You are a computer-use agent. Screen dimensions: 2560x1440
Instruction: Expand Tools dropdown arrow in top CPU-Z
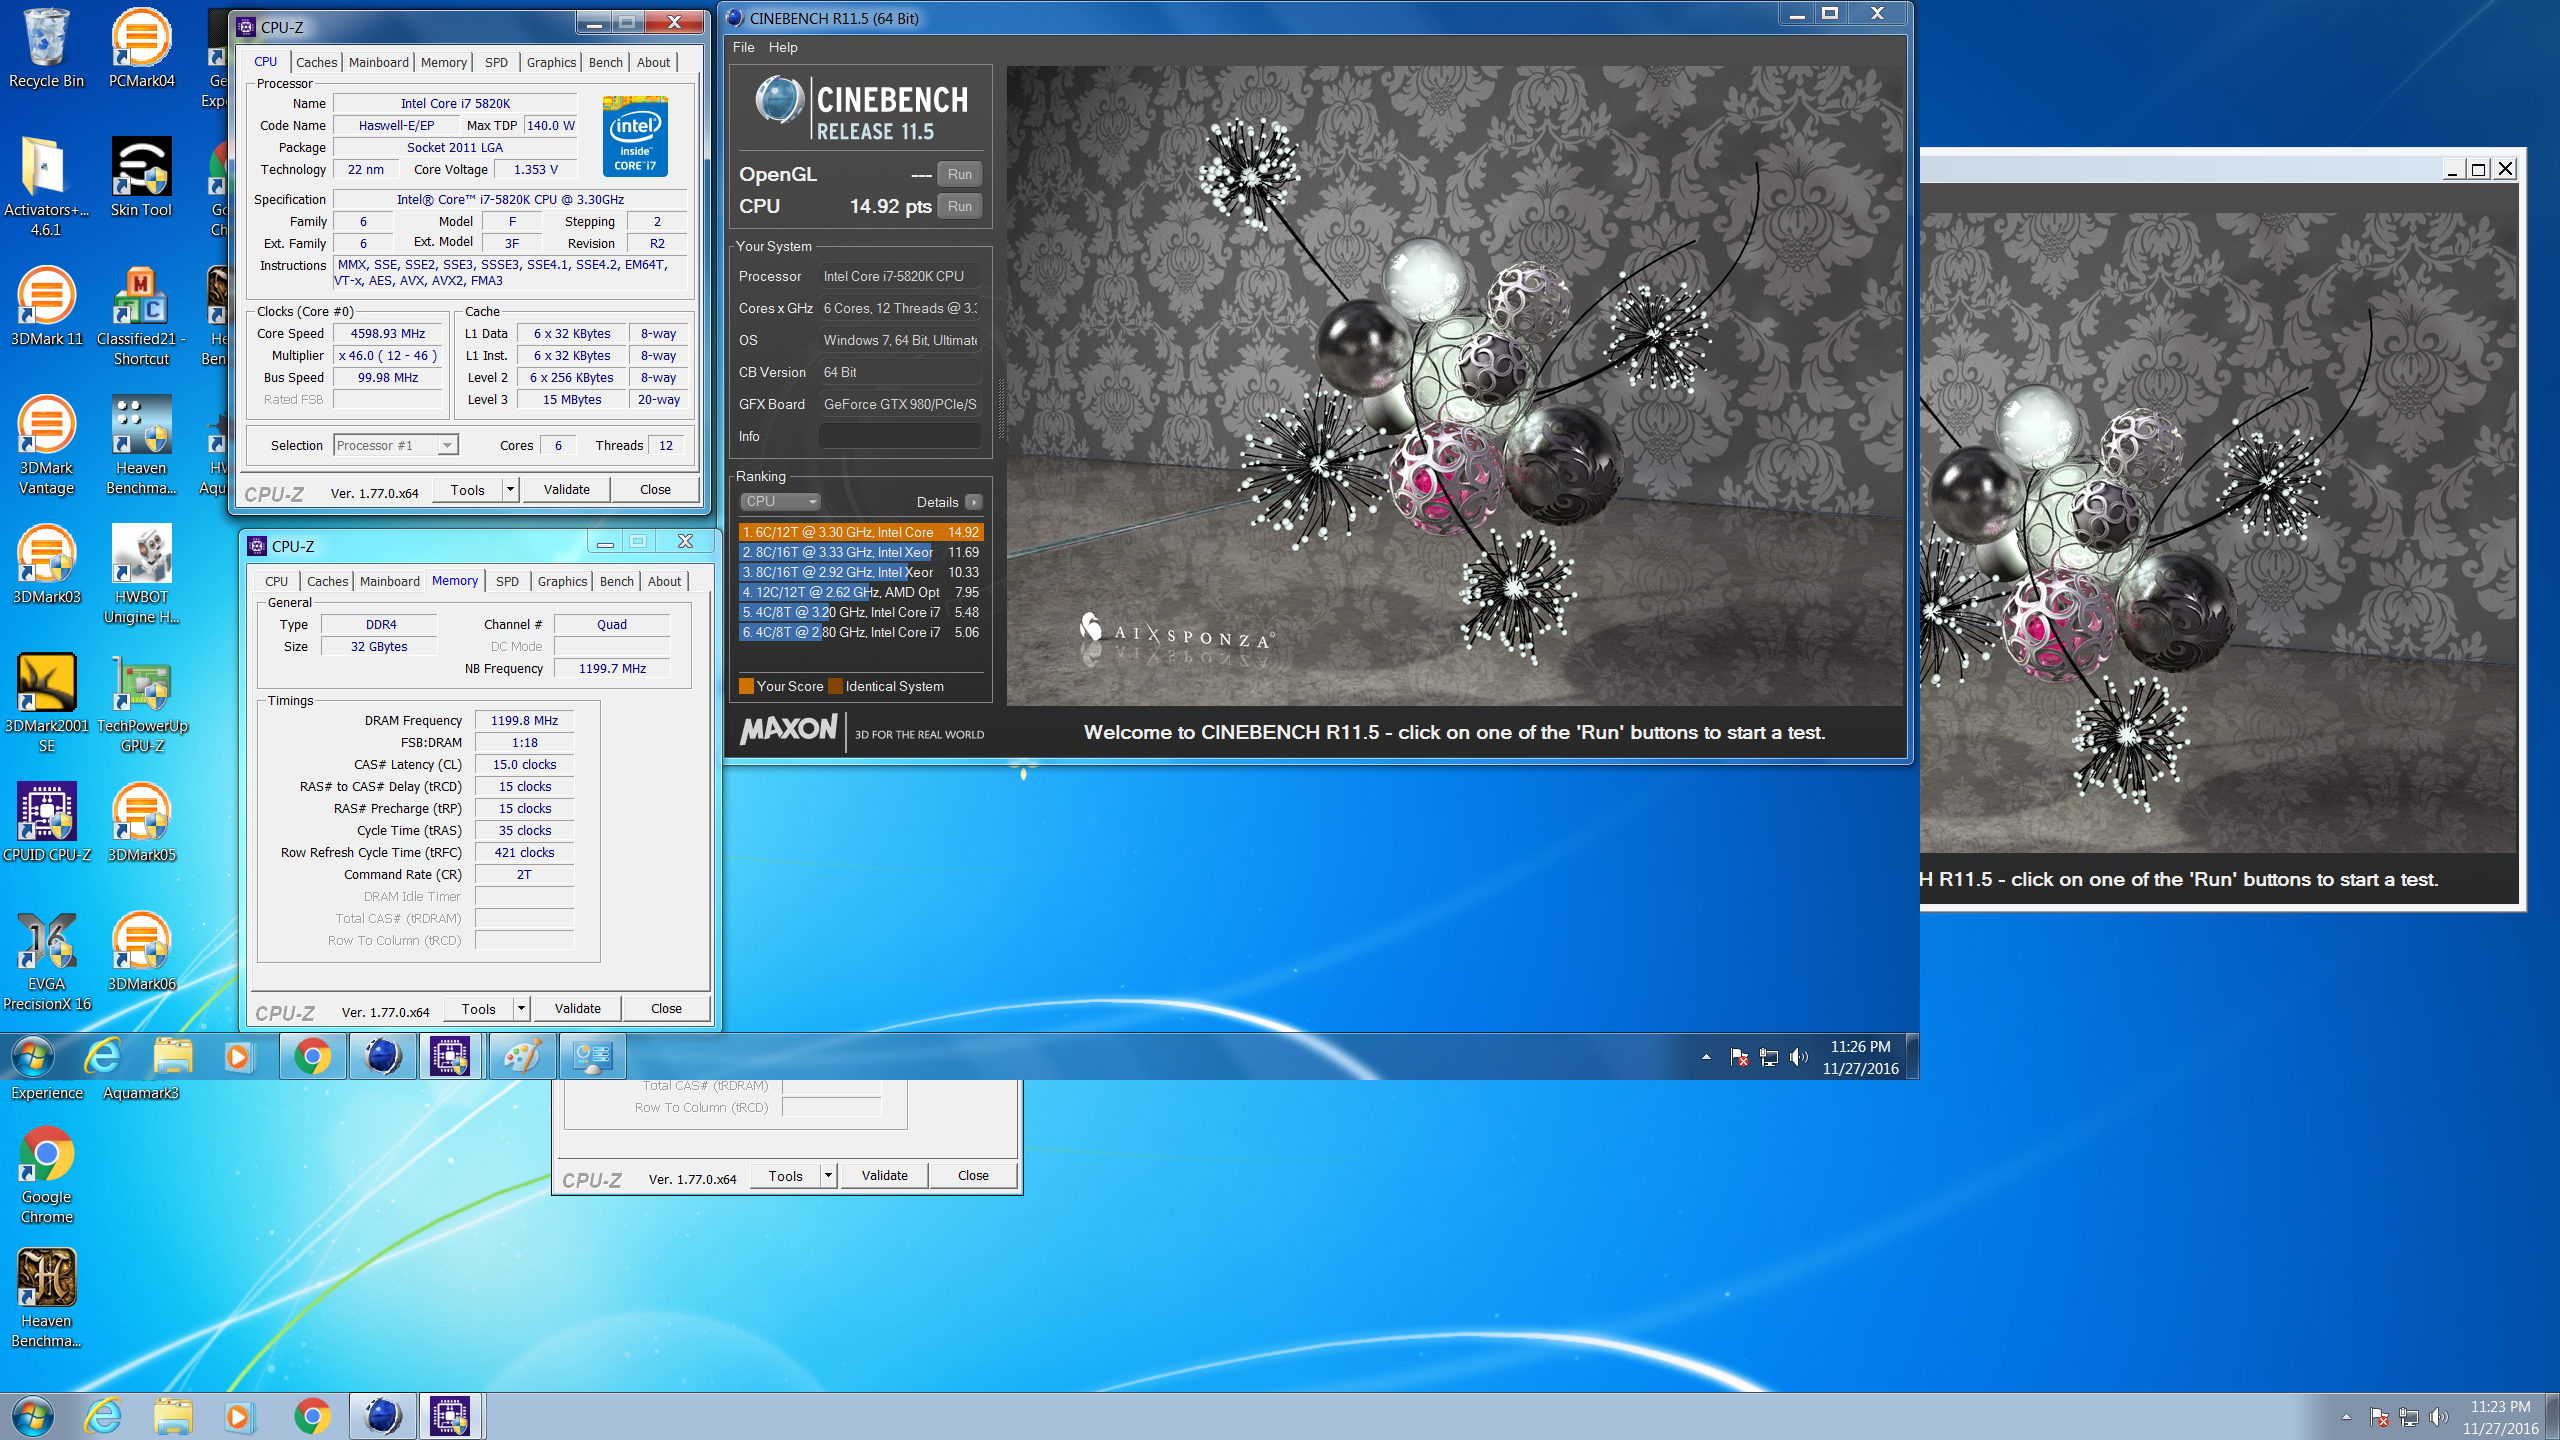pos(510,489)
